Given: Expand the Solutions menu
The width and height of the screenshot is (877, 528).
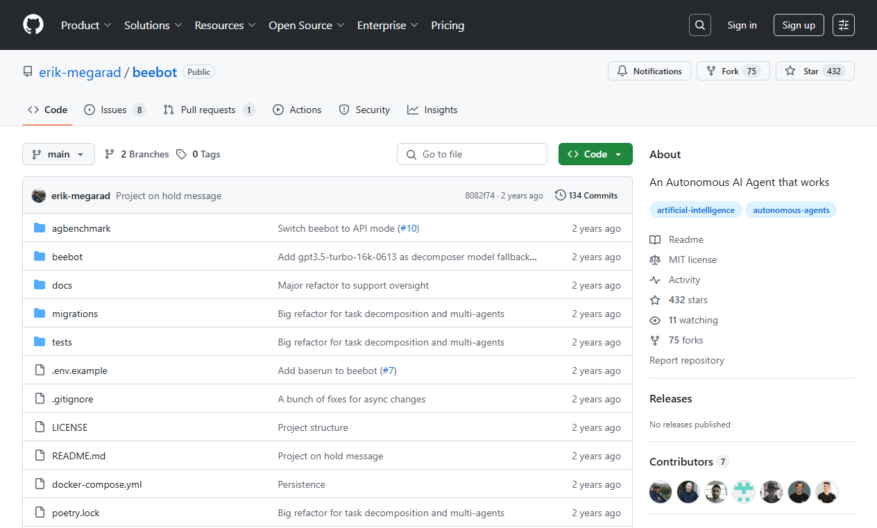Looking at the screenshot, I should pyautogui.click(x=153, y=25).
